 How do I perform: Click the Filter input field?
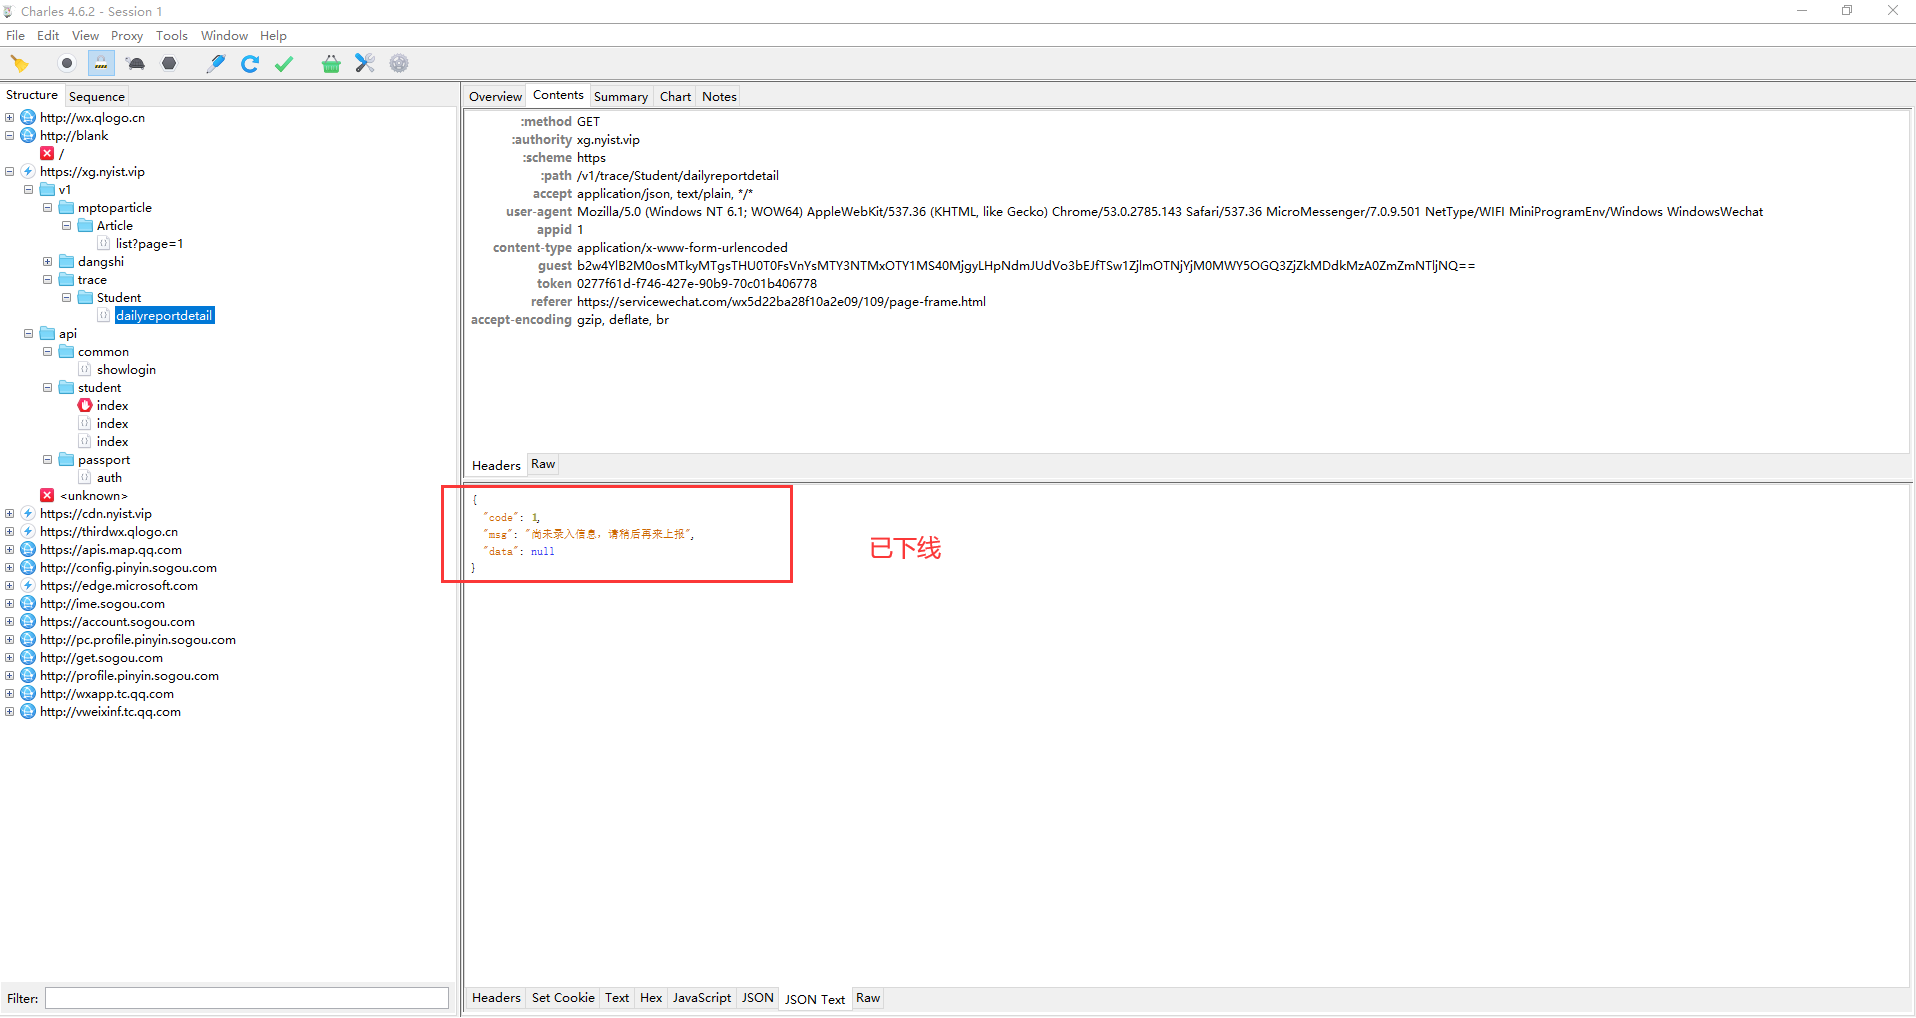tap(246, 998)
